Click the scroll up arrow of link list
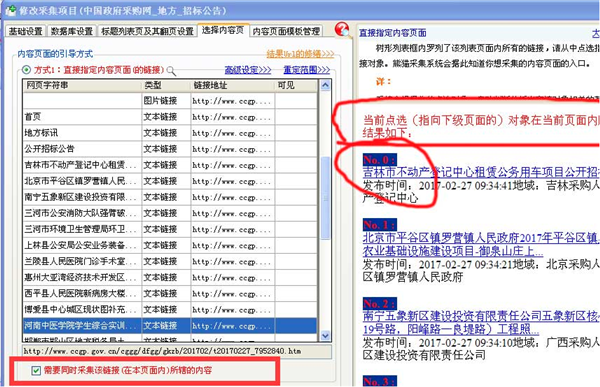Image resolution: width=600 pixels, height=387 pixels. pos(325,85)
